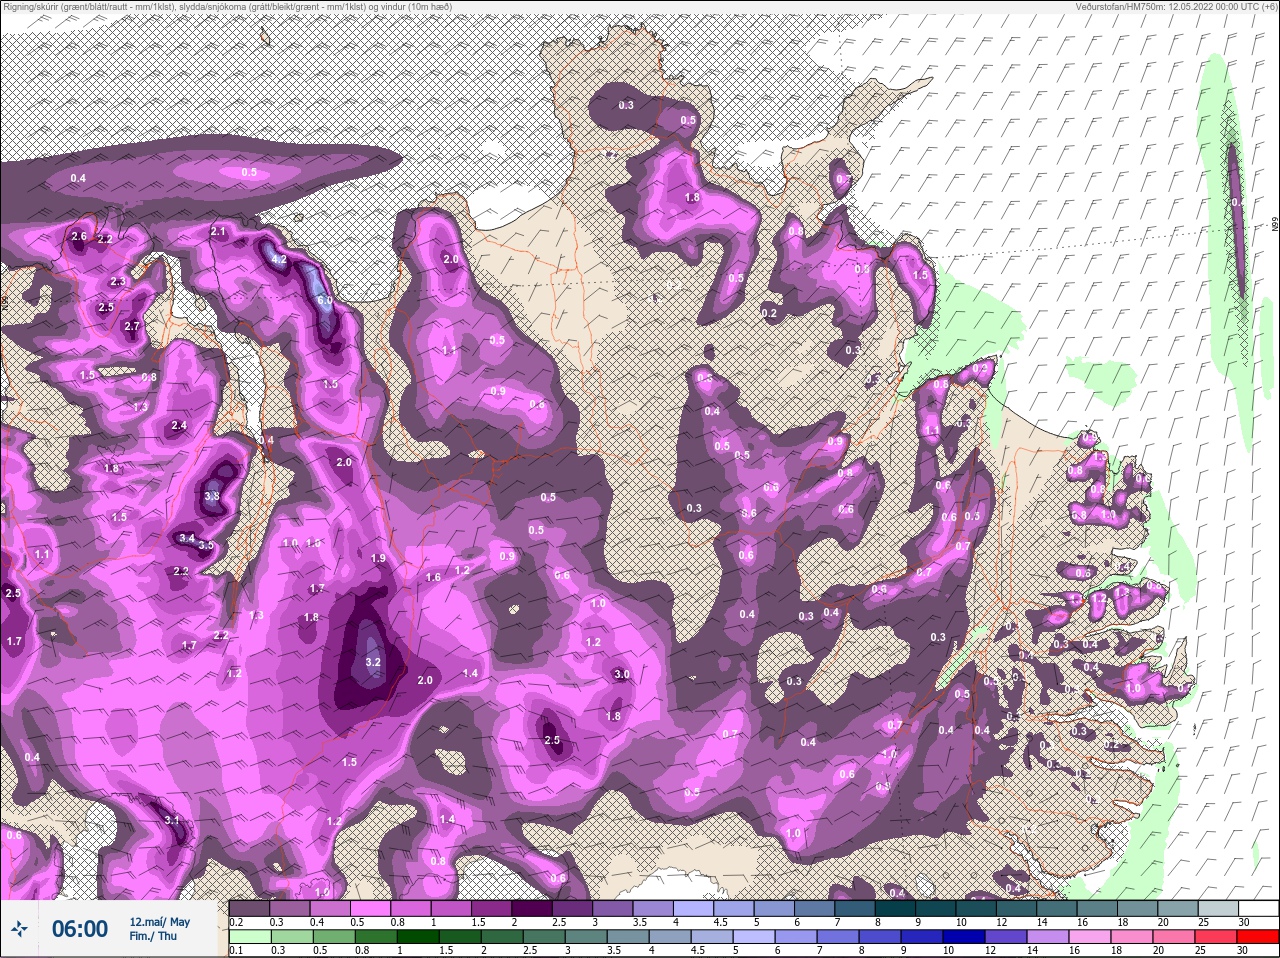Click the compass-star logo beside the 06:00 time

click(20, 929)
